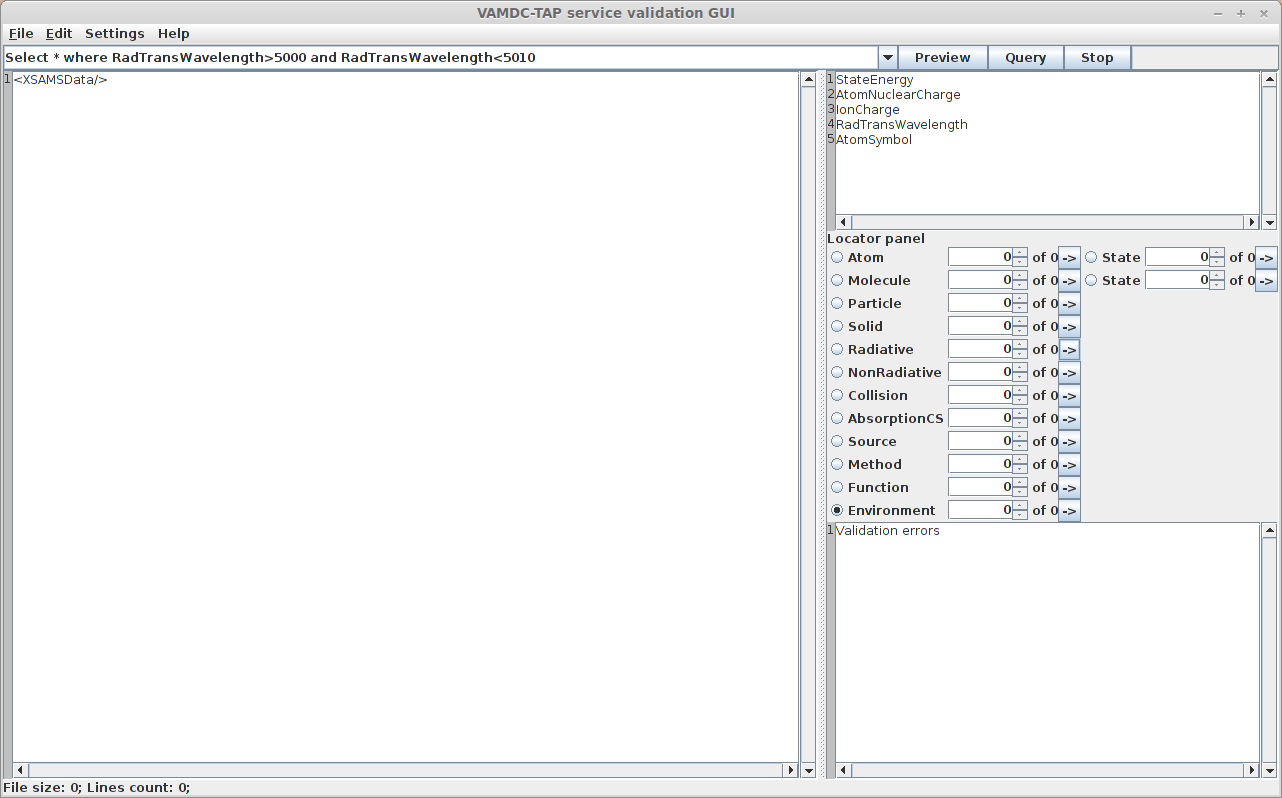
Task: Go to NonRadiative element with arrow button
Action: [x=1069, y=372]
